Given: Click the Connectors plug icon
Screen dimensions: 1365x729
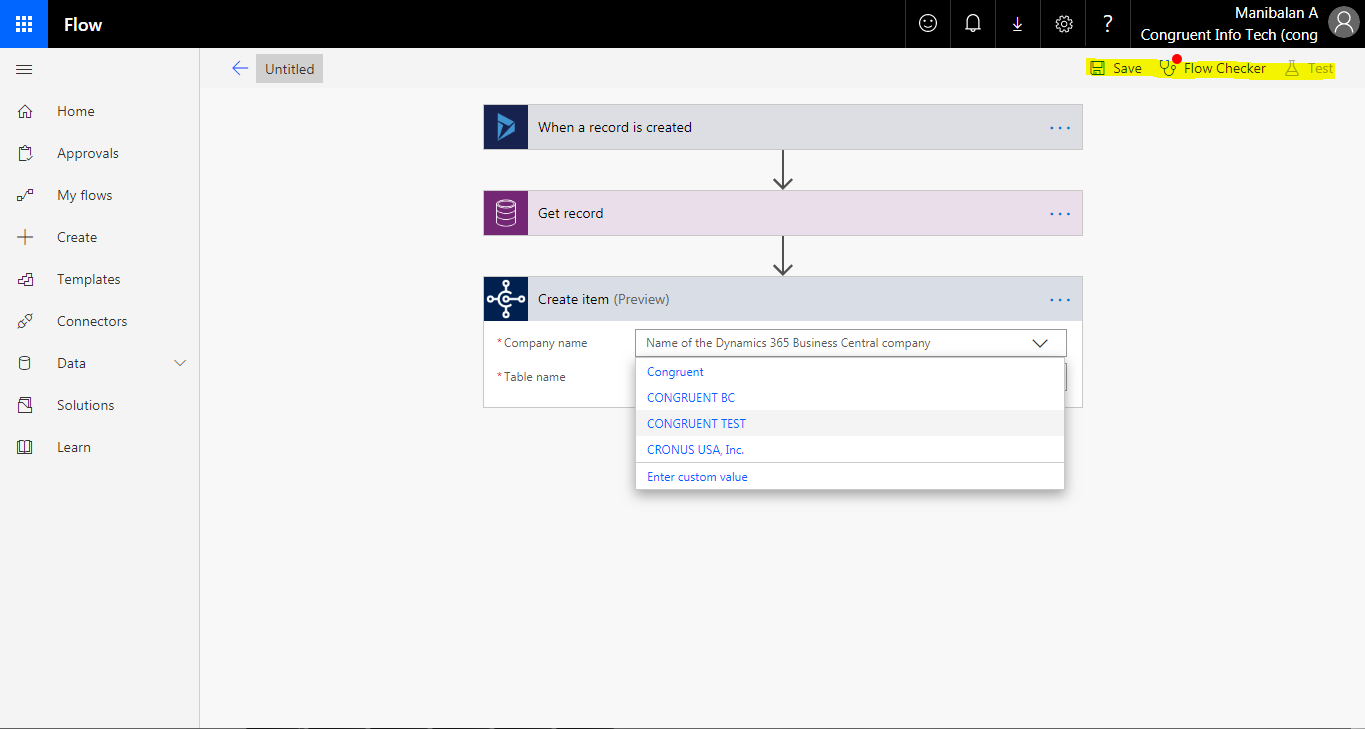Looking at the screenshot, I should [x=25, y=321].
